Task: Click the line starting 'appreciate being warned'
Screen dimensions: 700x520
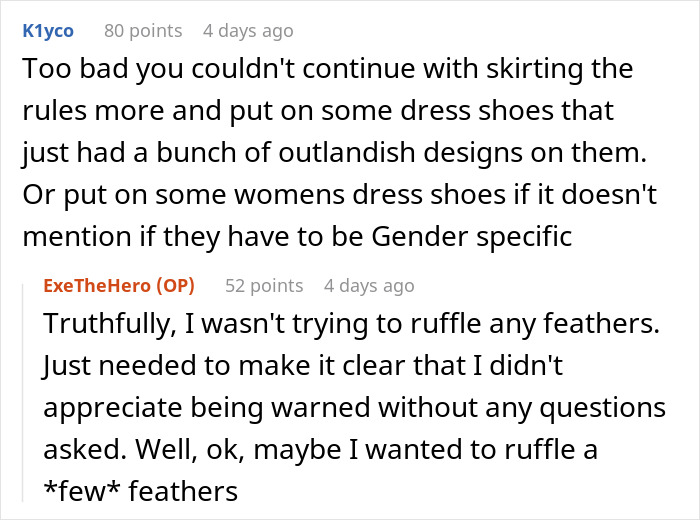Action: (354, 409)
